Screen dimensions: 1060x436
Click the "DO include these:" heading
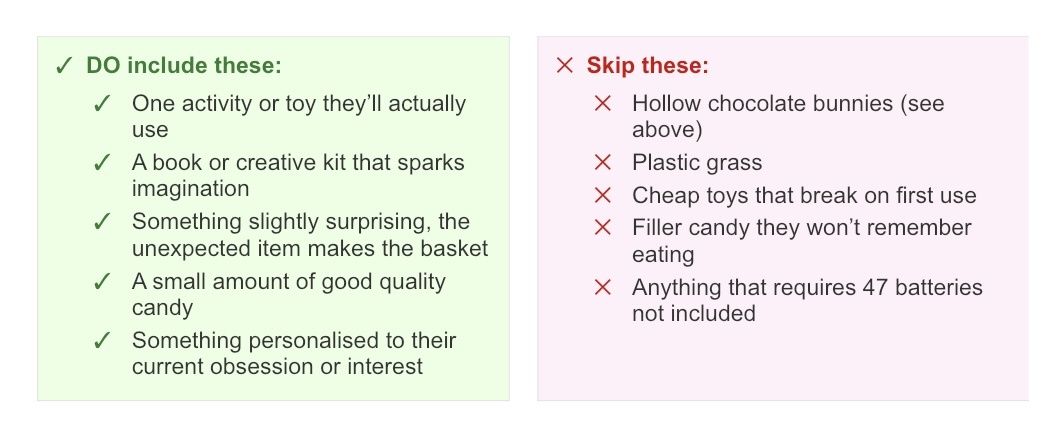tap(184, 67)
